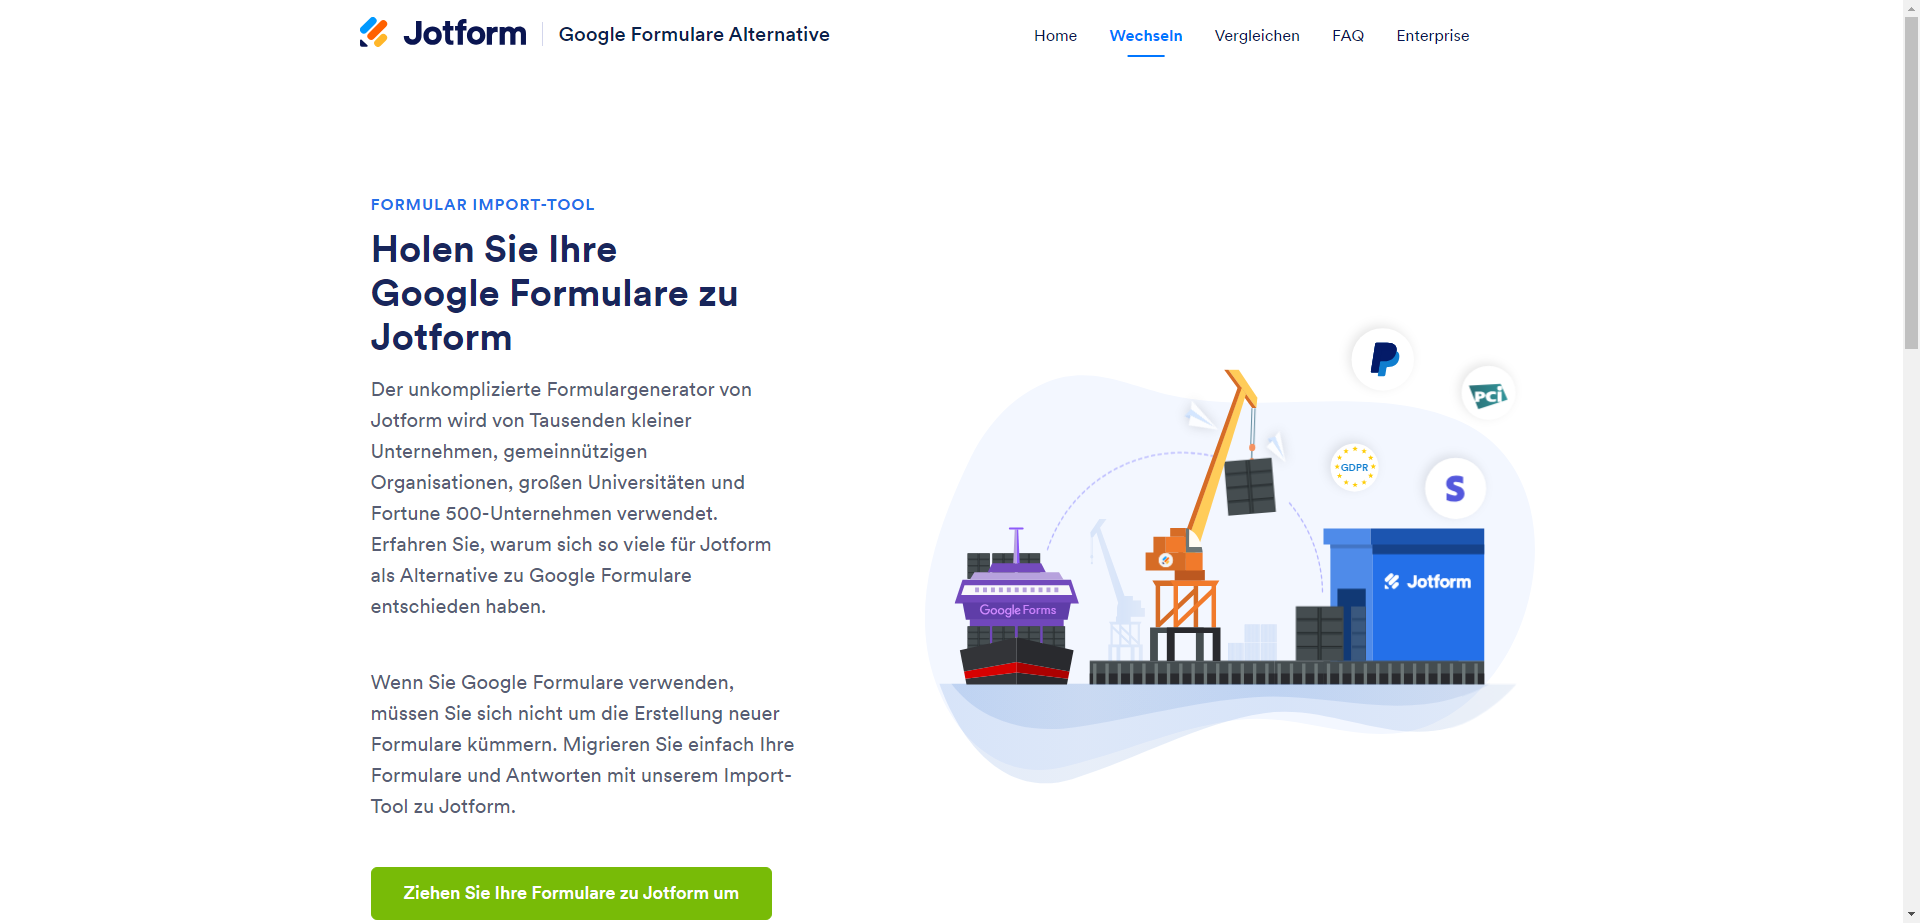The height and width of the screenshot is (923, 1920).
Task: Click the Jotform logo
Action: (x=443, y=33)
